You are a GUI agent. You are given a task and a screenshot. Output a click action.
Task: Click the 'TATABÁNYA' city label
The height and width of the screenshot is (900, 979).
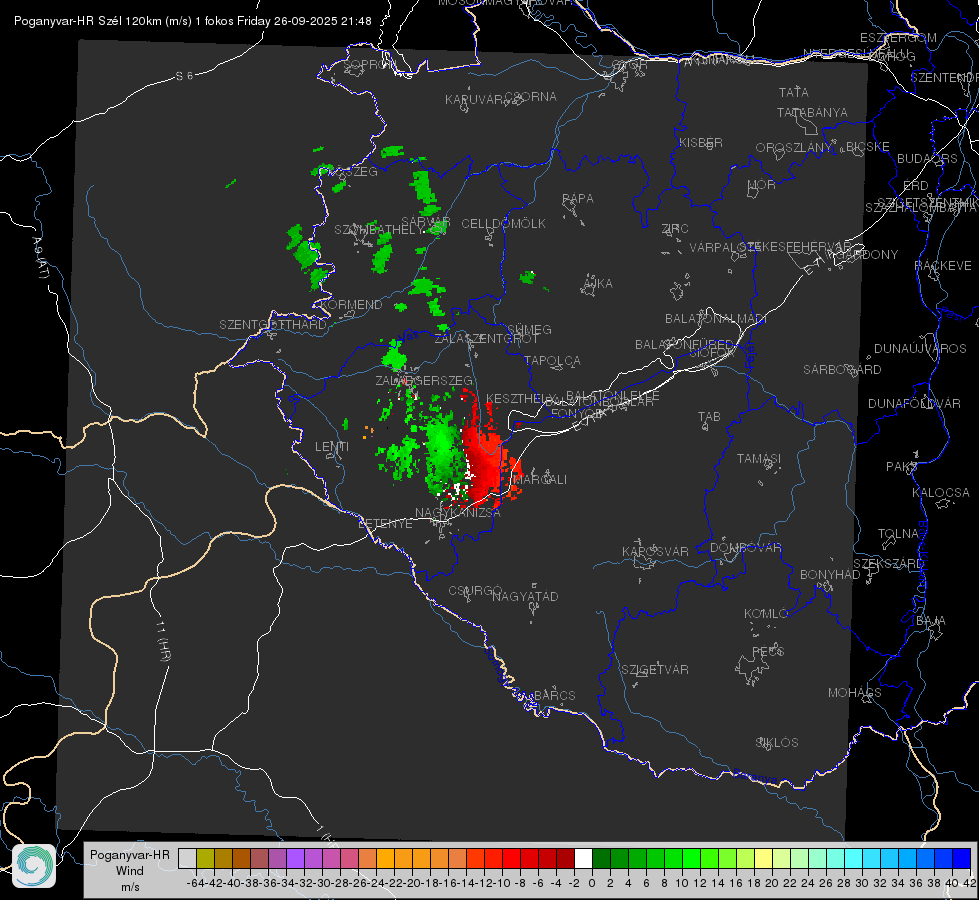812,112
